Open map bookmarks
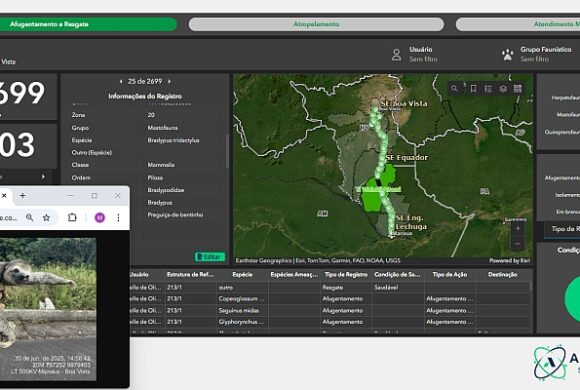 click(473, 89)
